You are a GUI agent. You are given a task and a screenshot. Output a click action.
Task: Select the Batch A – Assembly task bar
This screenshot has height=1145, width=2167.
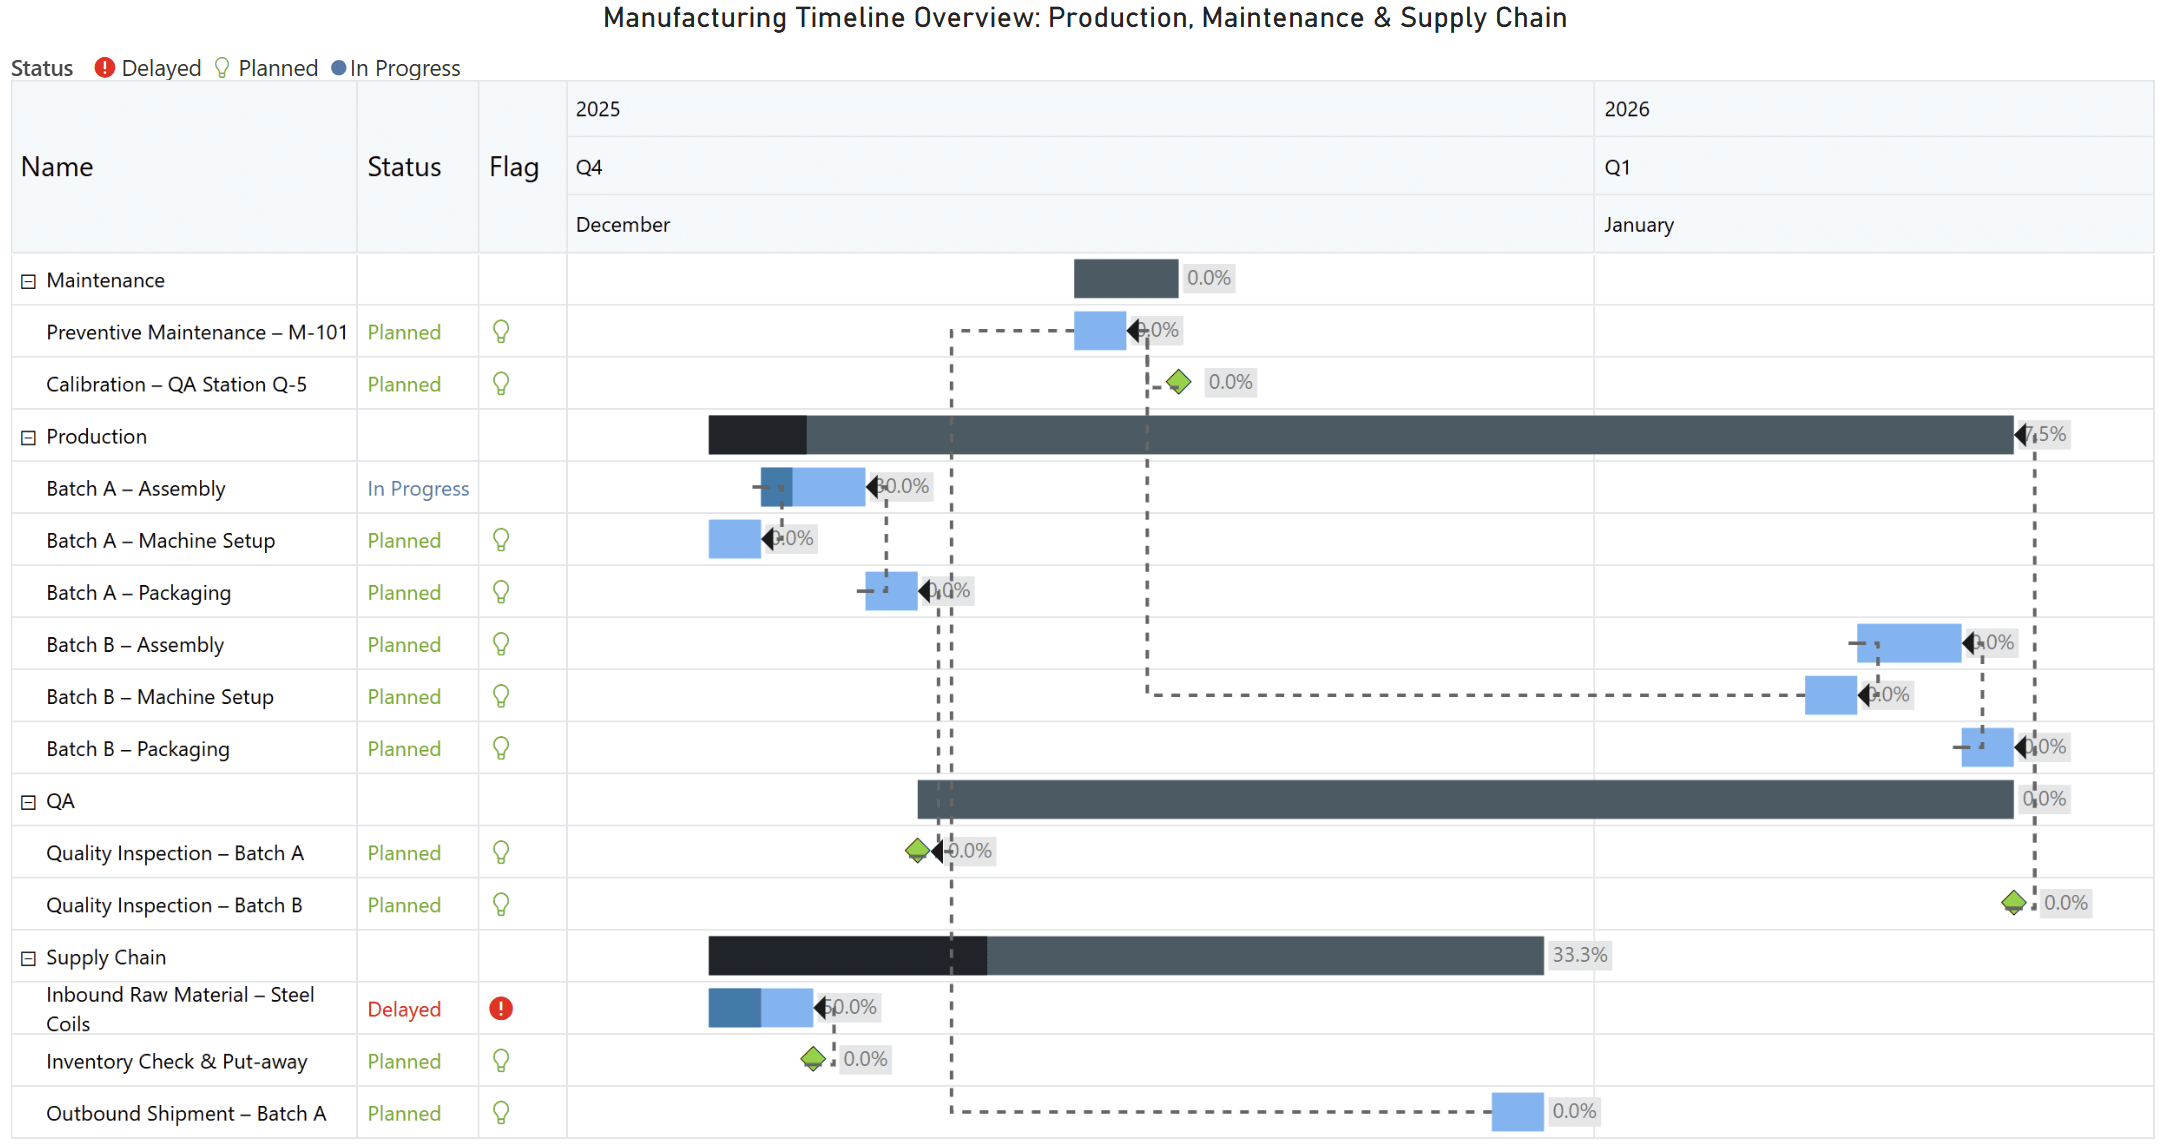(812, 487)
